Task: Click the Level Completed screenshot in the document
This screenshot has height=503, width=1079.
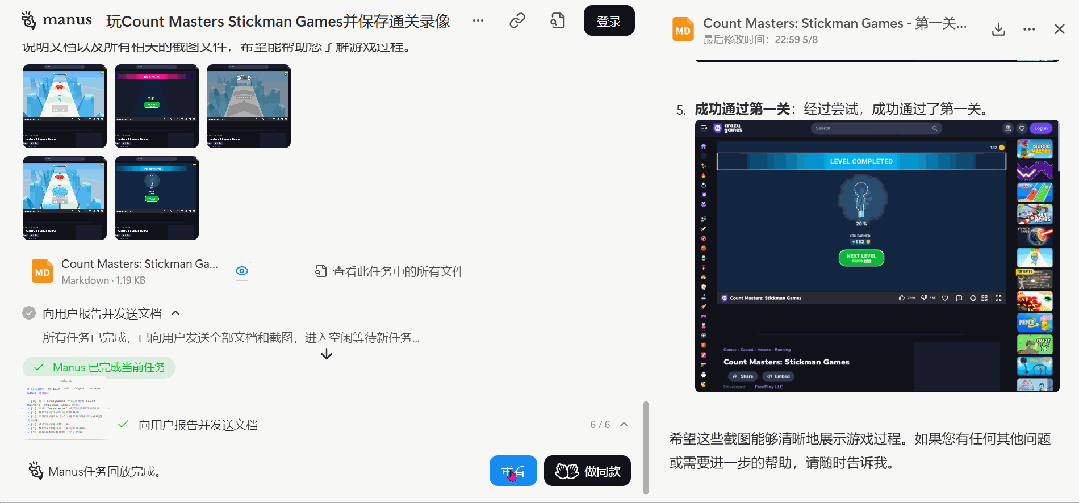Action: coord(877,256)
